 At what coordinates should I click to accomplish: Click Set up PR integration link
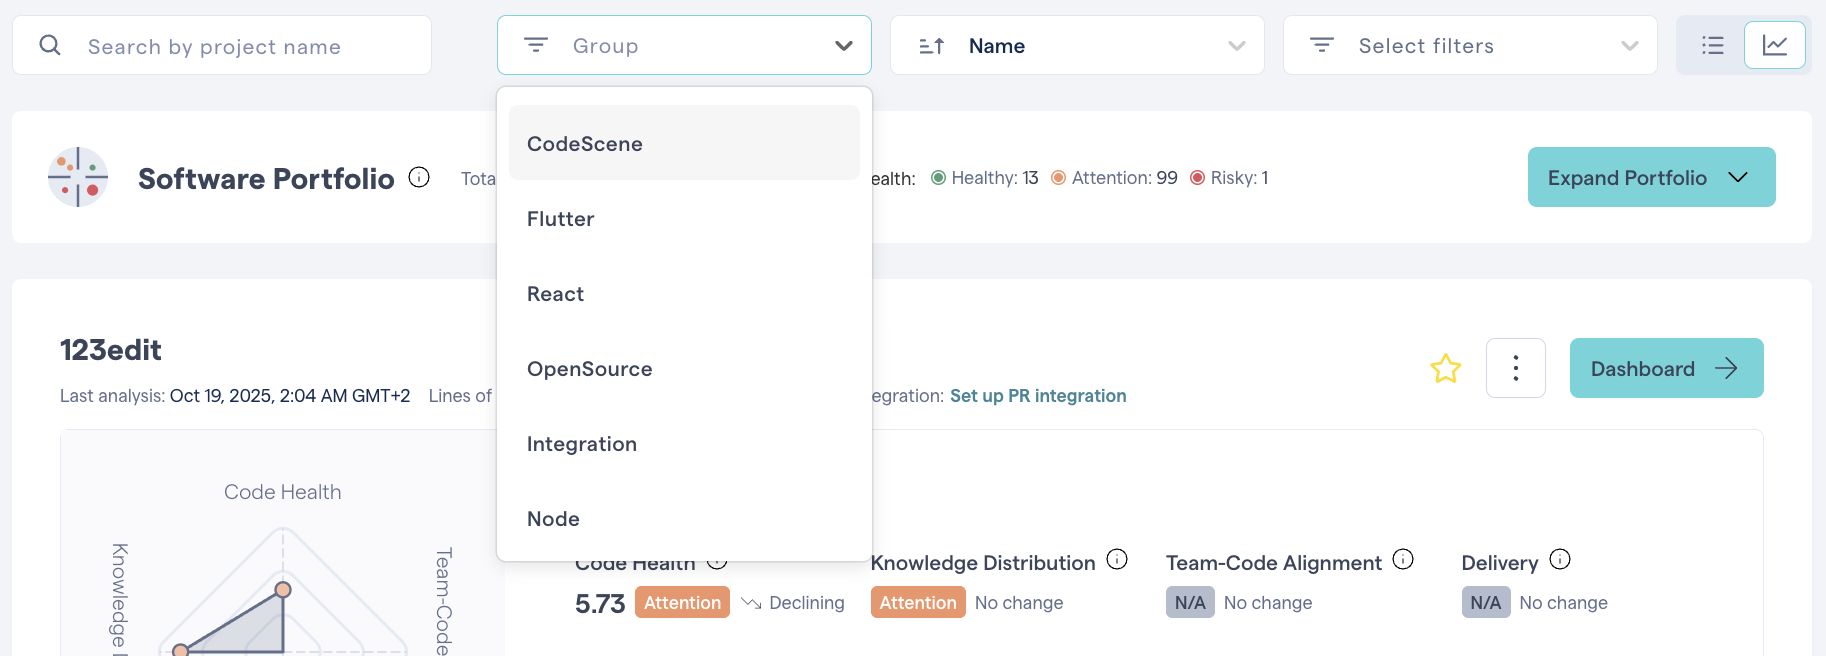1038,396
